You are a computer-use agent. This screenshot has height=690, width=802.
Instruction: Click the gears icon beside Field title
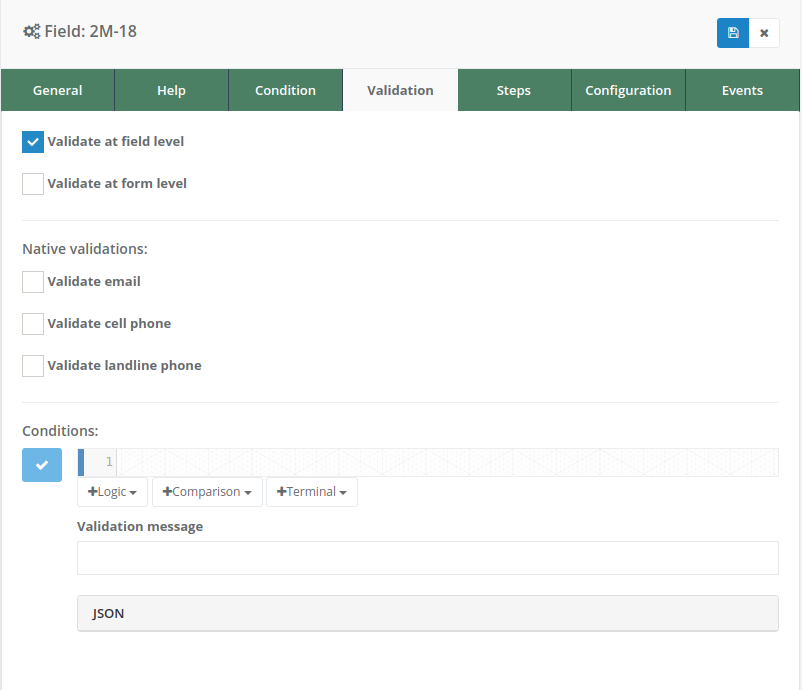(x=32, y=32)
